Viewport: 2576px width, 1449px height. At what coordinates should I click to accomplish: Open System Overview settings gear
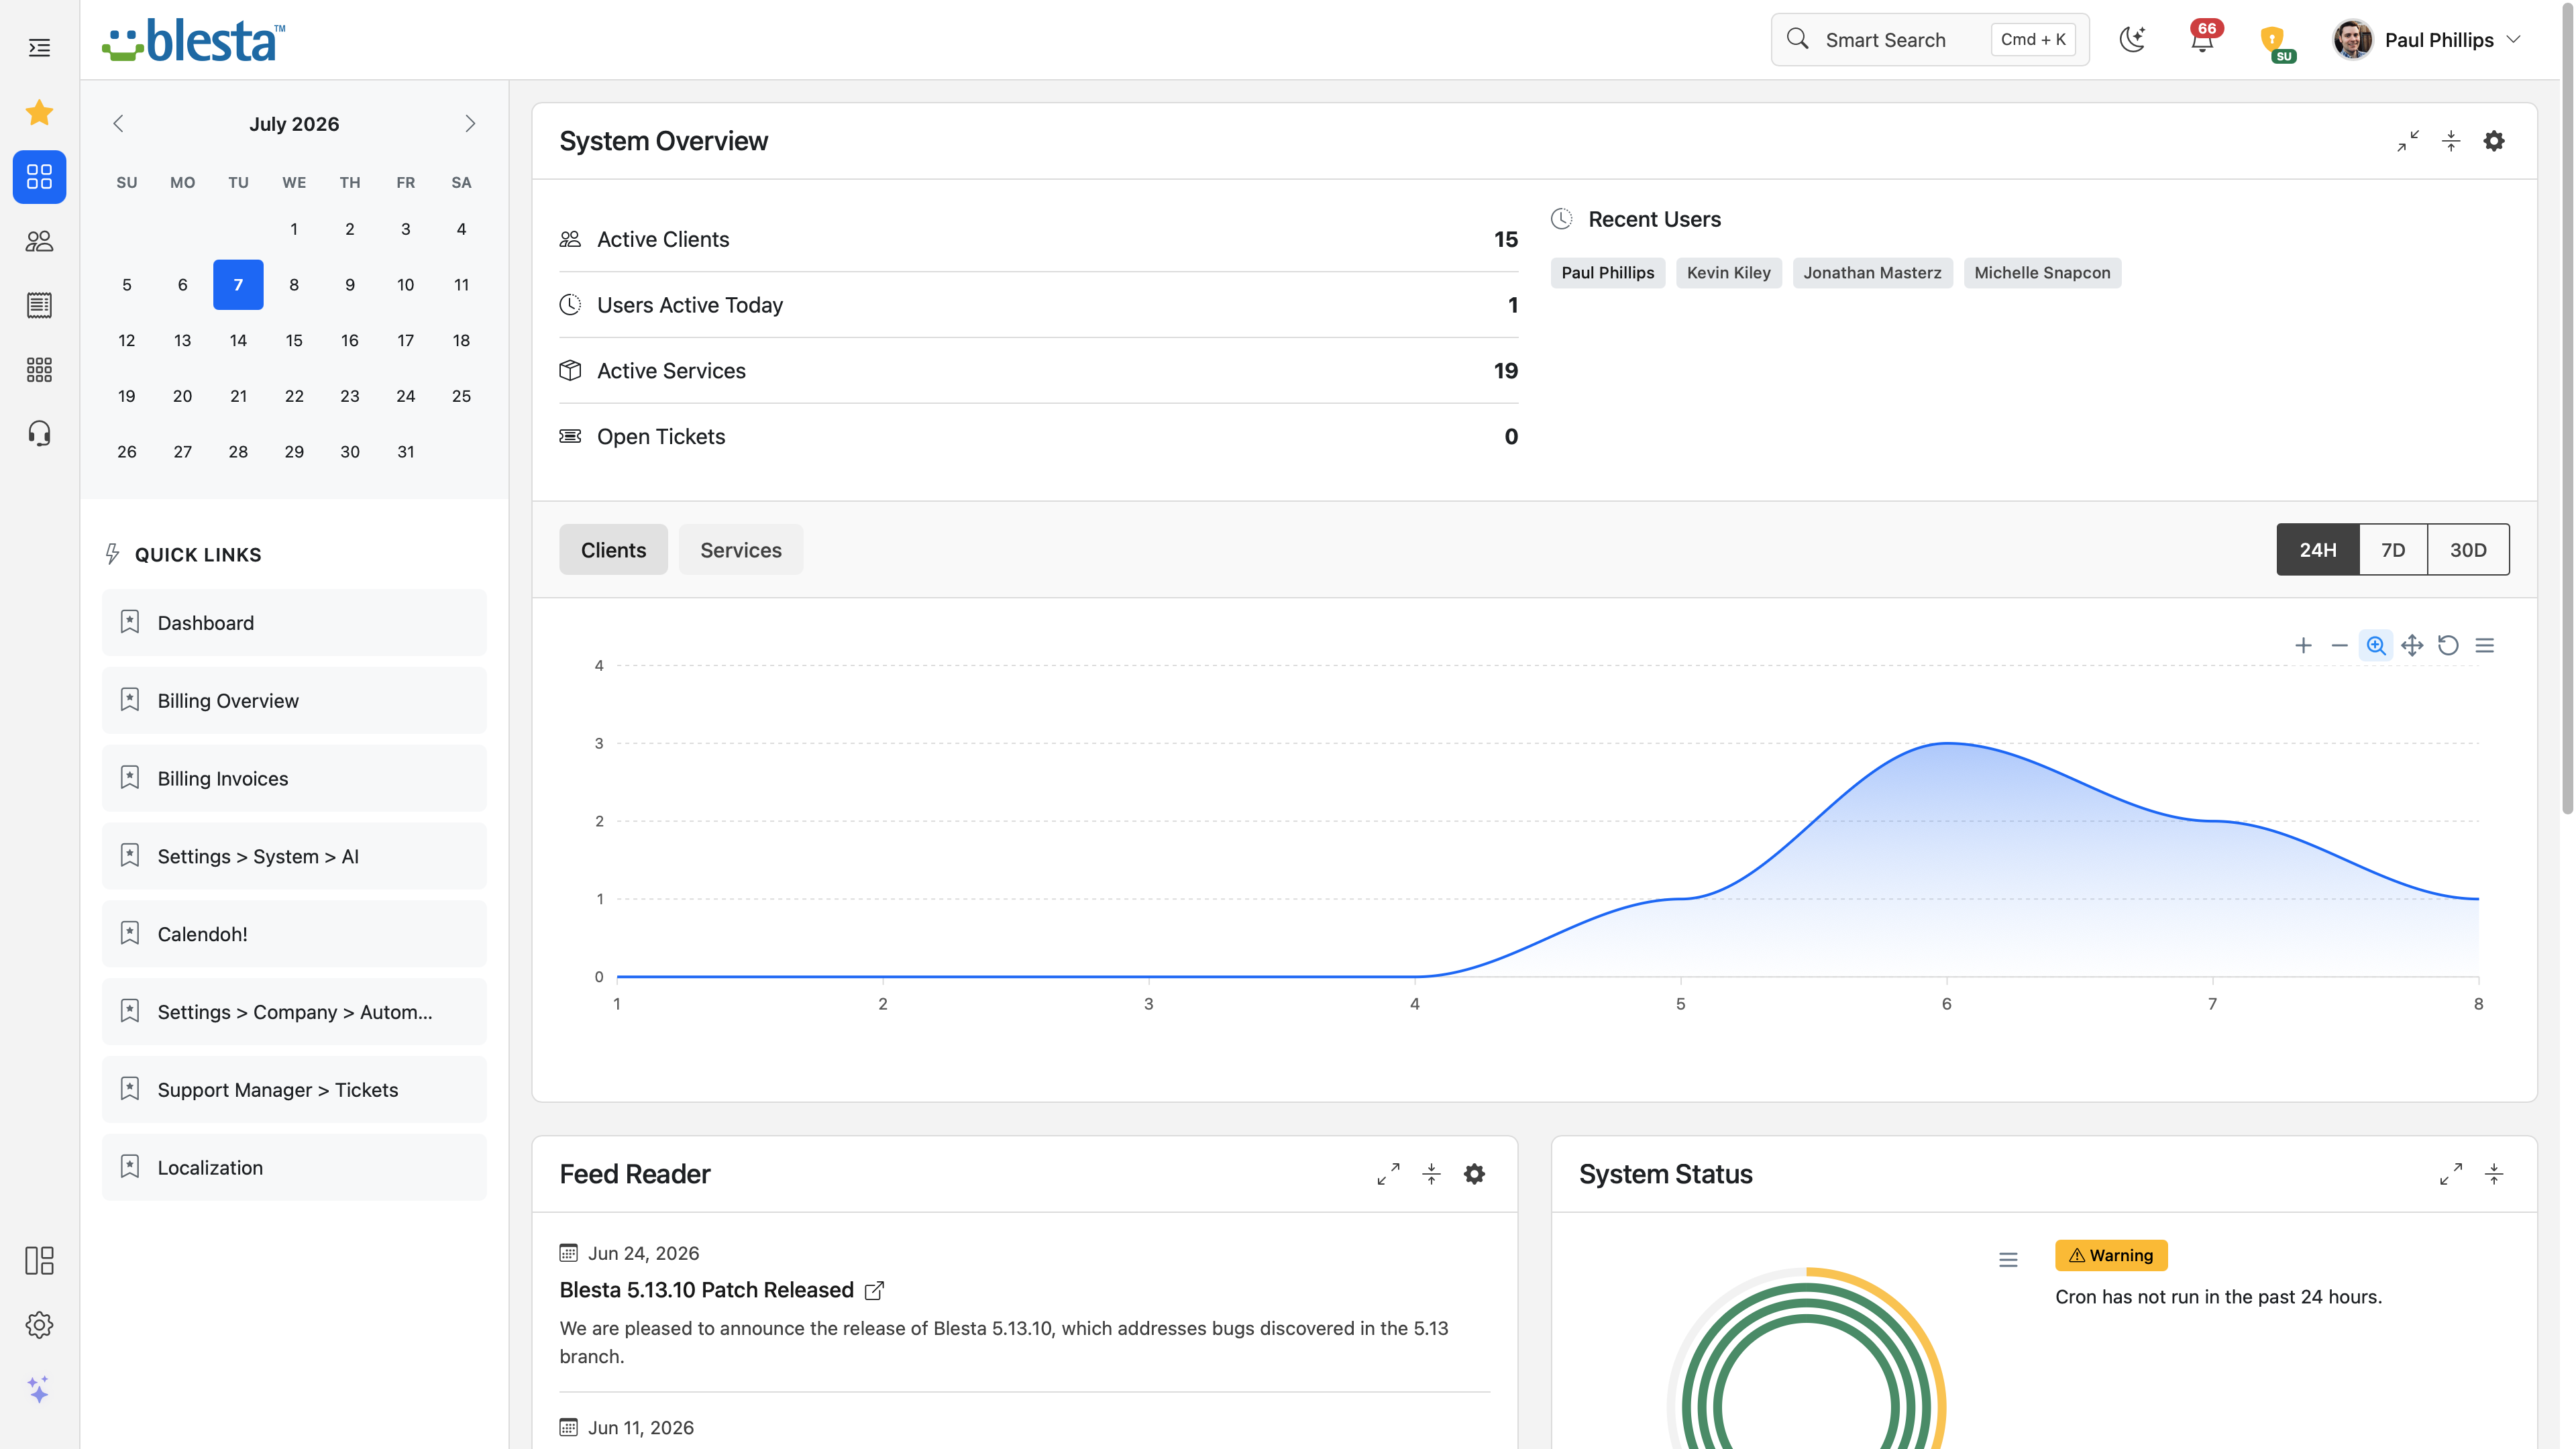click(2494, 141)
